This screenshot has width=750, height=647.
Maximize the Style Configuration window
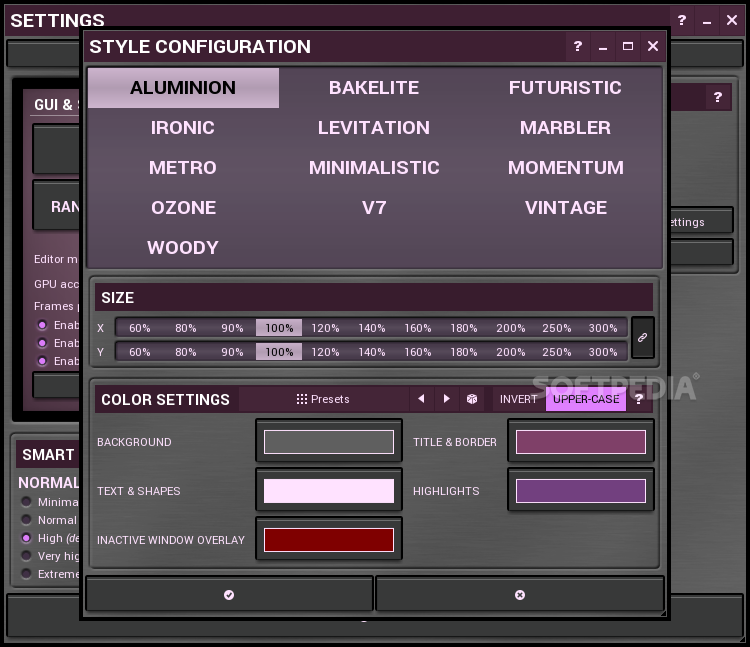click(x=628, y=46)
